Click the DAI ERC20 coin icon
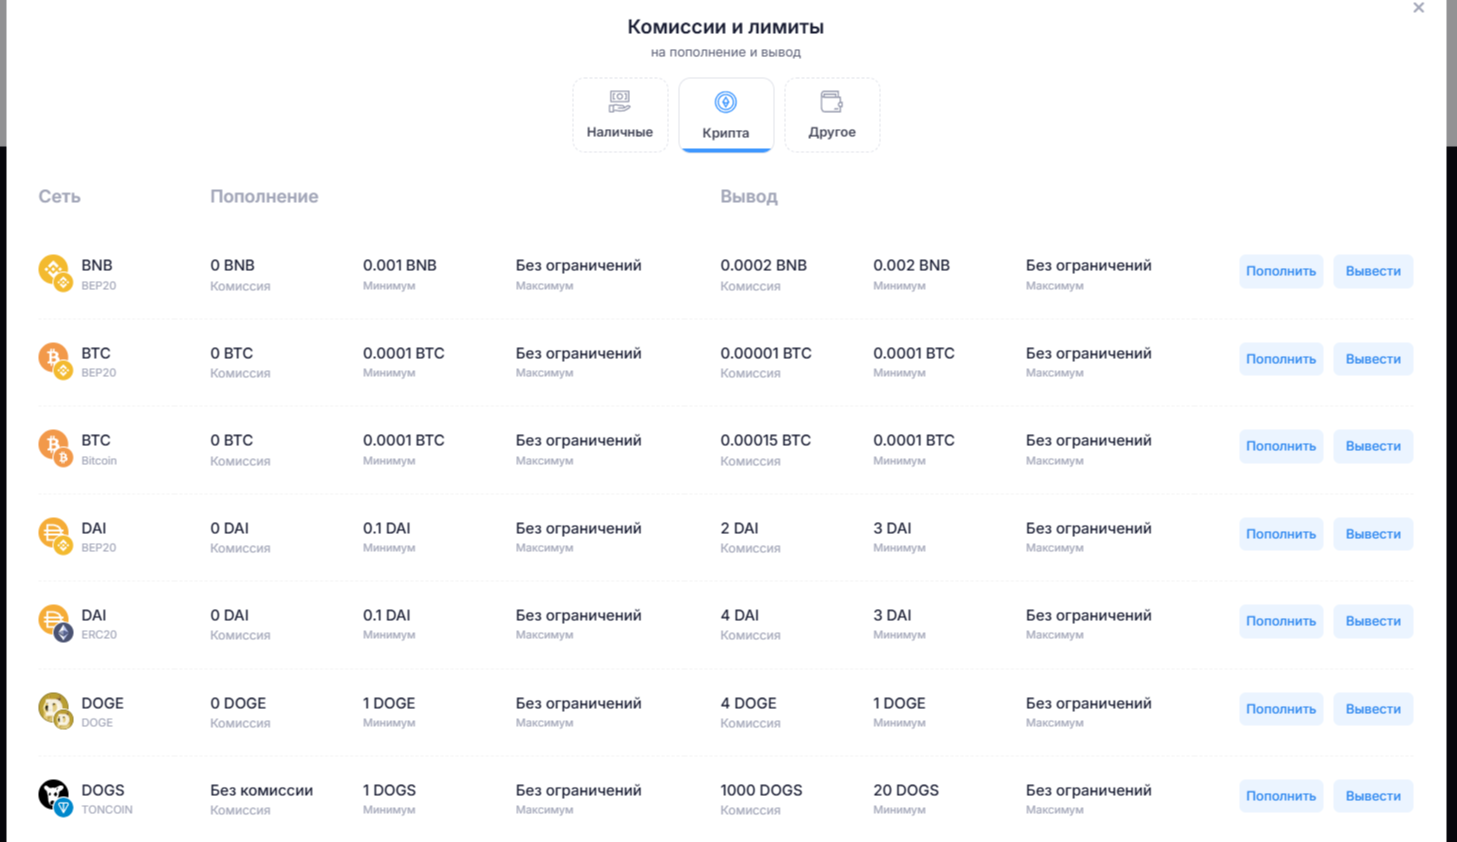Screen dimensions: 1457x842 tap(55, 622)
